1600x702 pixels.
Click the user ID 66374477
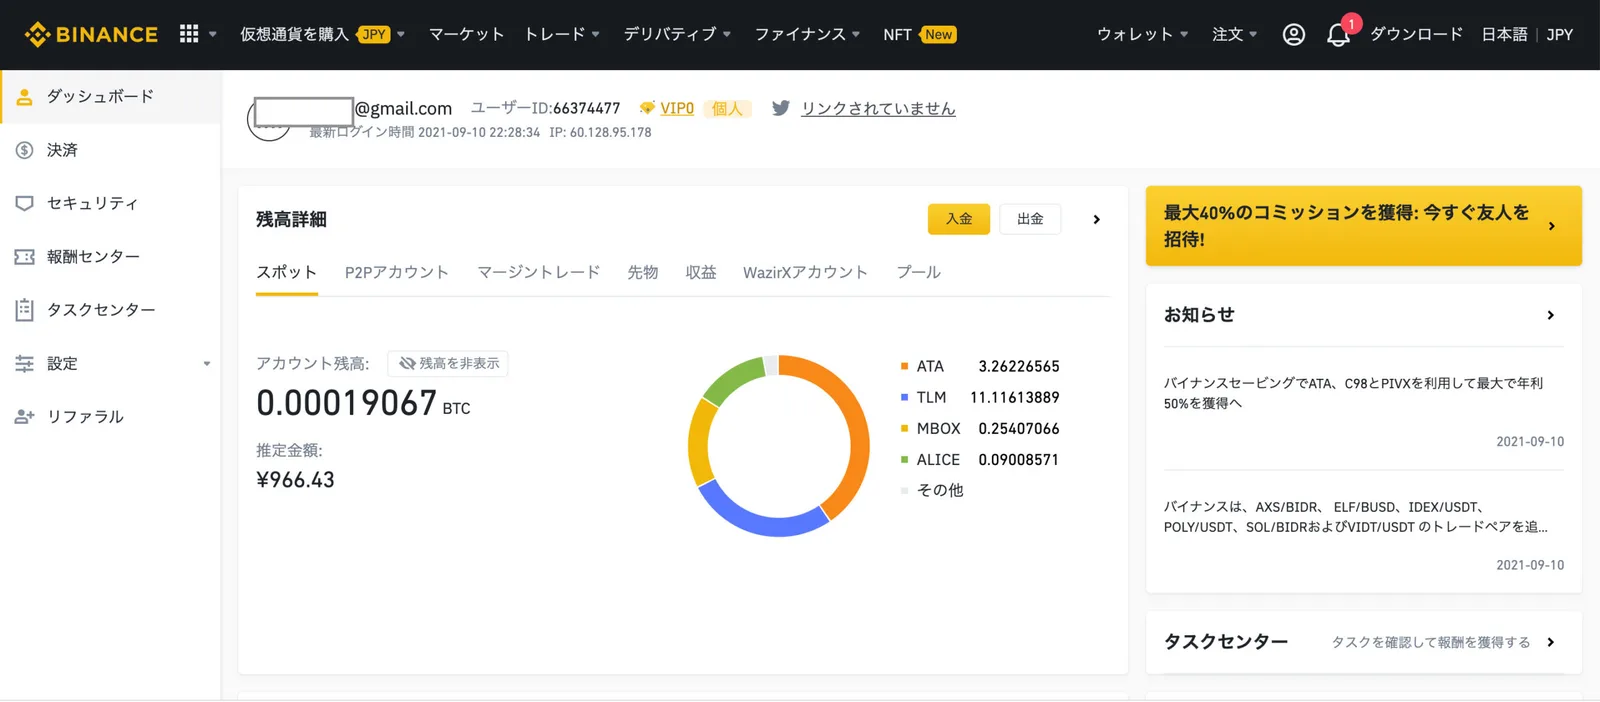(586, 108)
